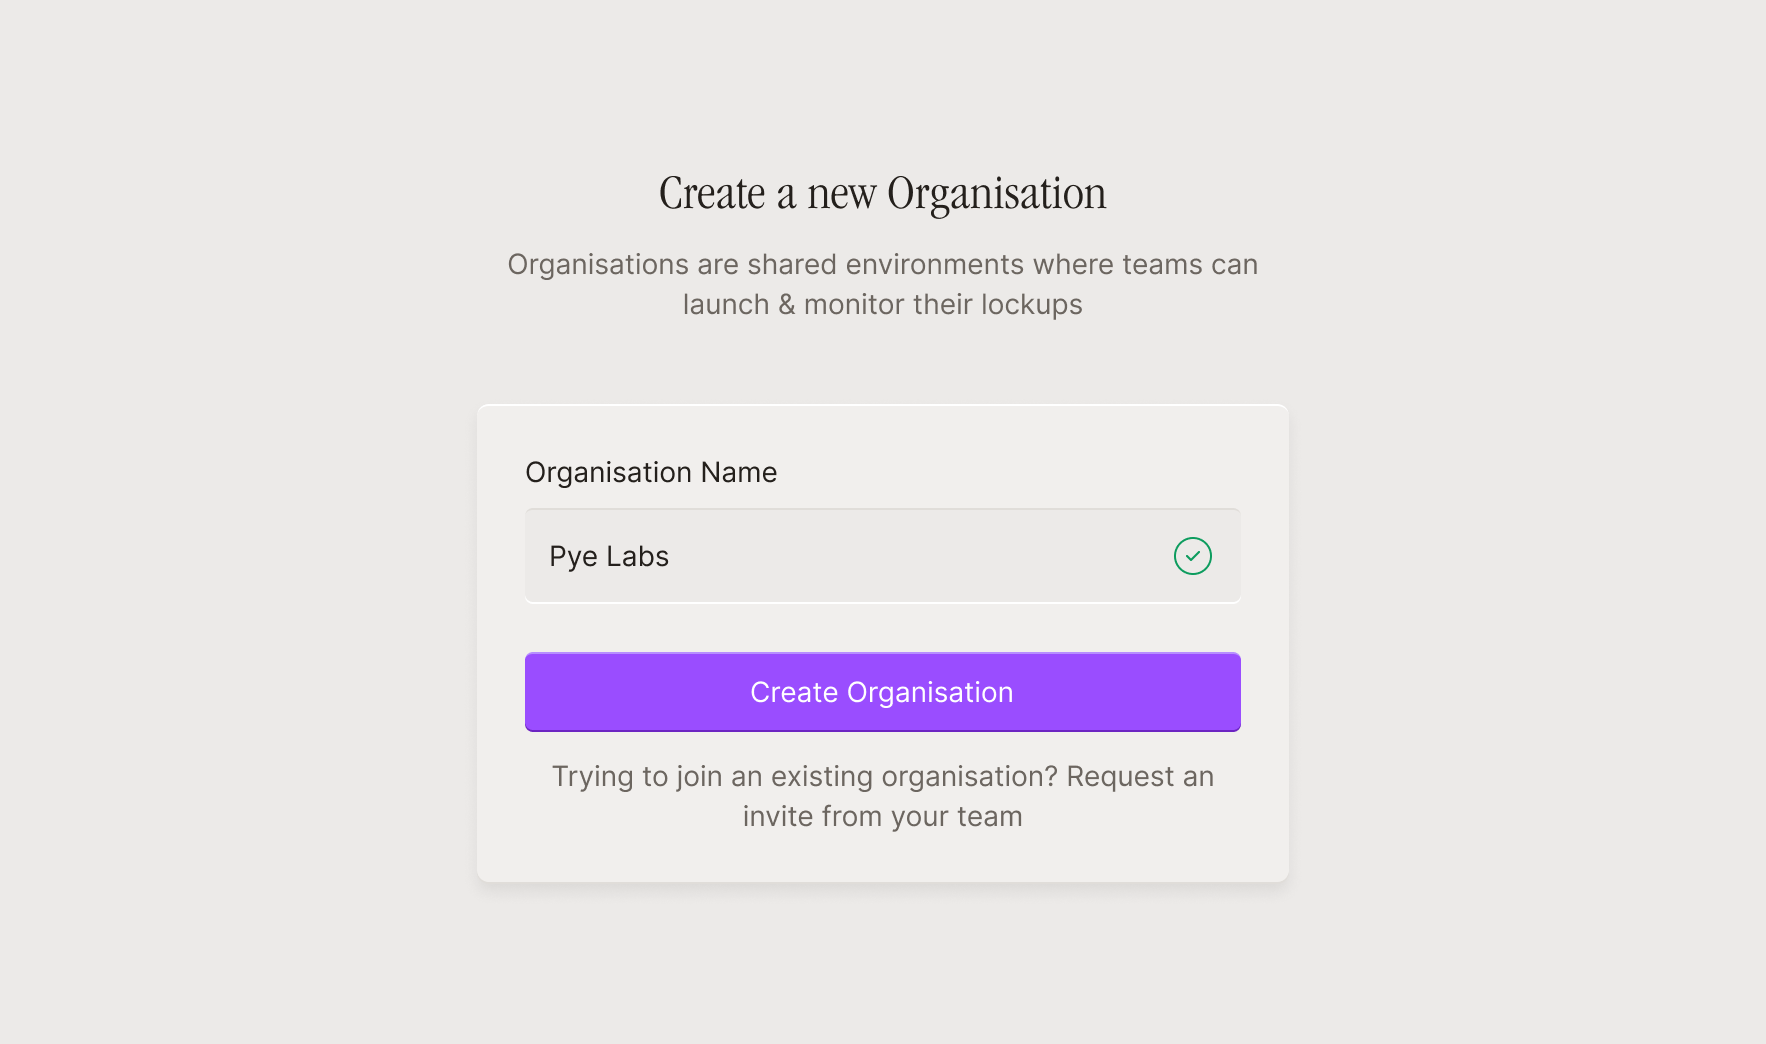Click the "Request an" link text
This screenshot has height=1044, width=1766.
[x=1140, y=777]
